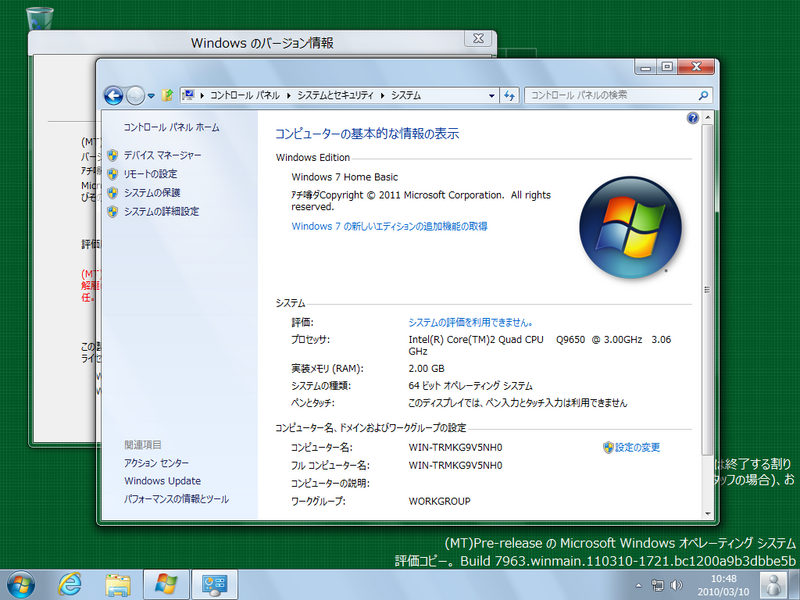Image resolution: width=800 pixels, height=600 pixels.
Task: Open システムの詳細設定 link
Action: click(161, 211)
